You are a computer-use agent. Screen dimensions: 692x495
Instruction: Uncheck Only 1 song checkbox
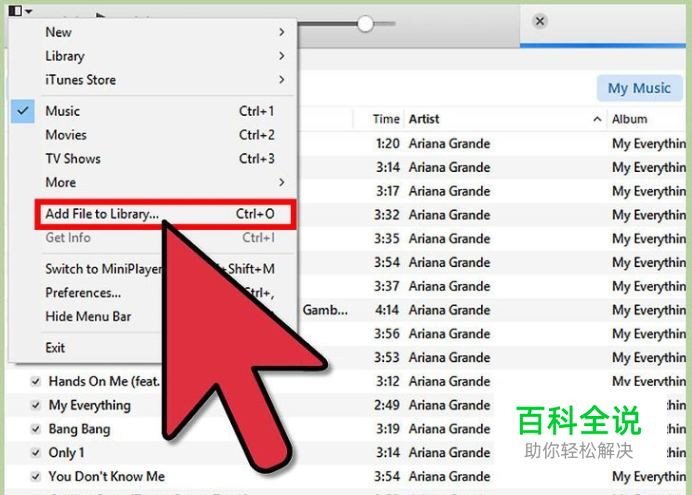36,453
